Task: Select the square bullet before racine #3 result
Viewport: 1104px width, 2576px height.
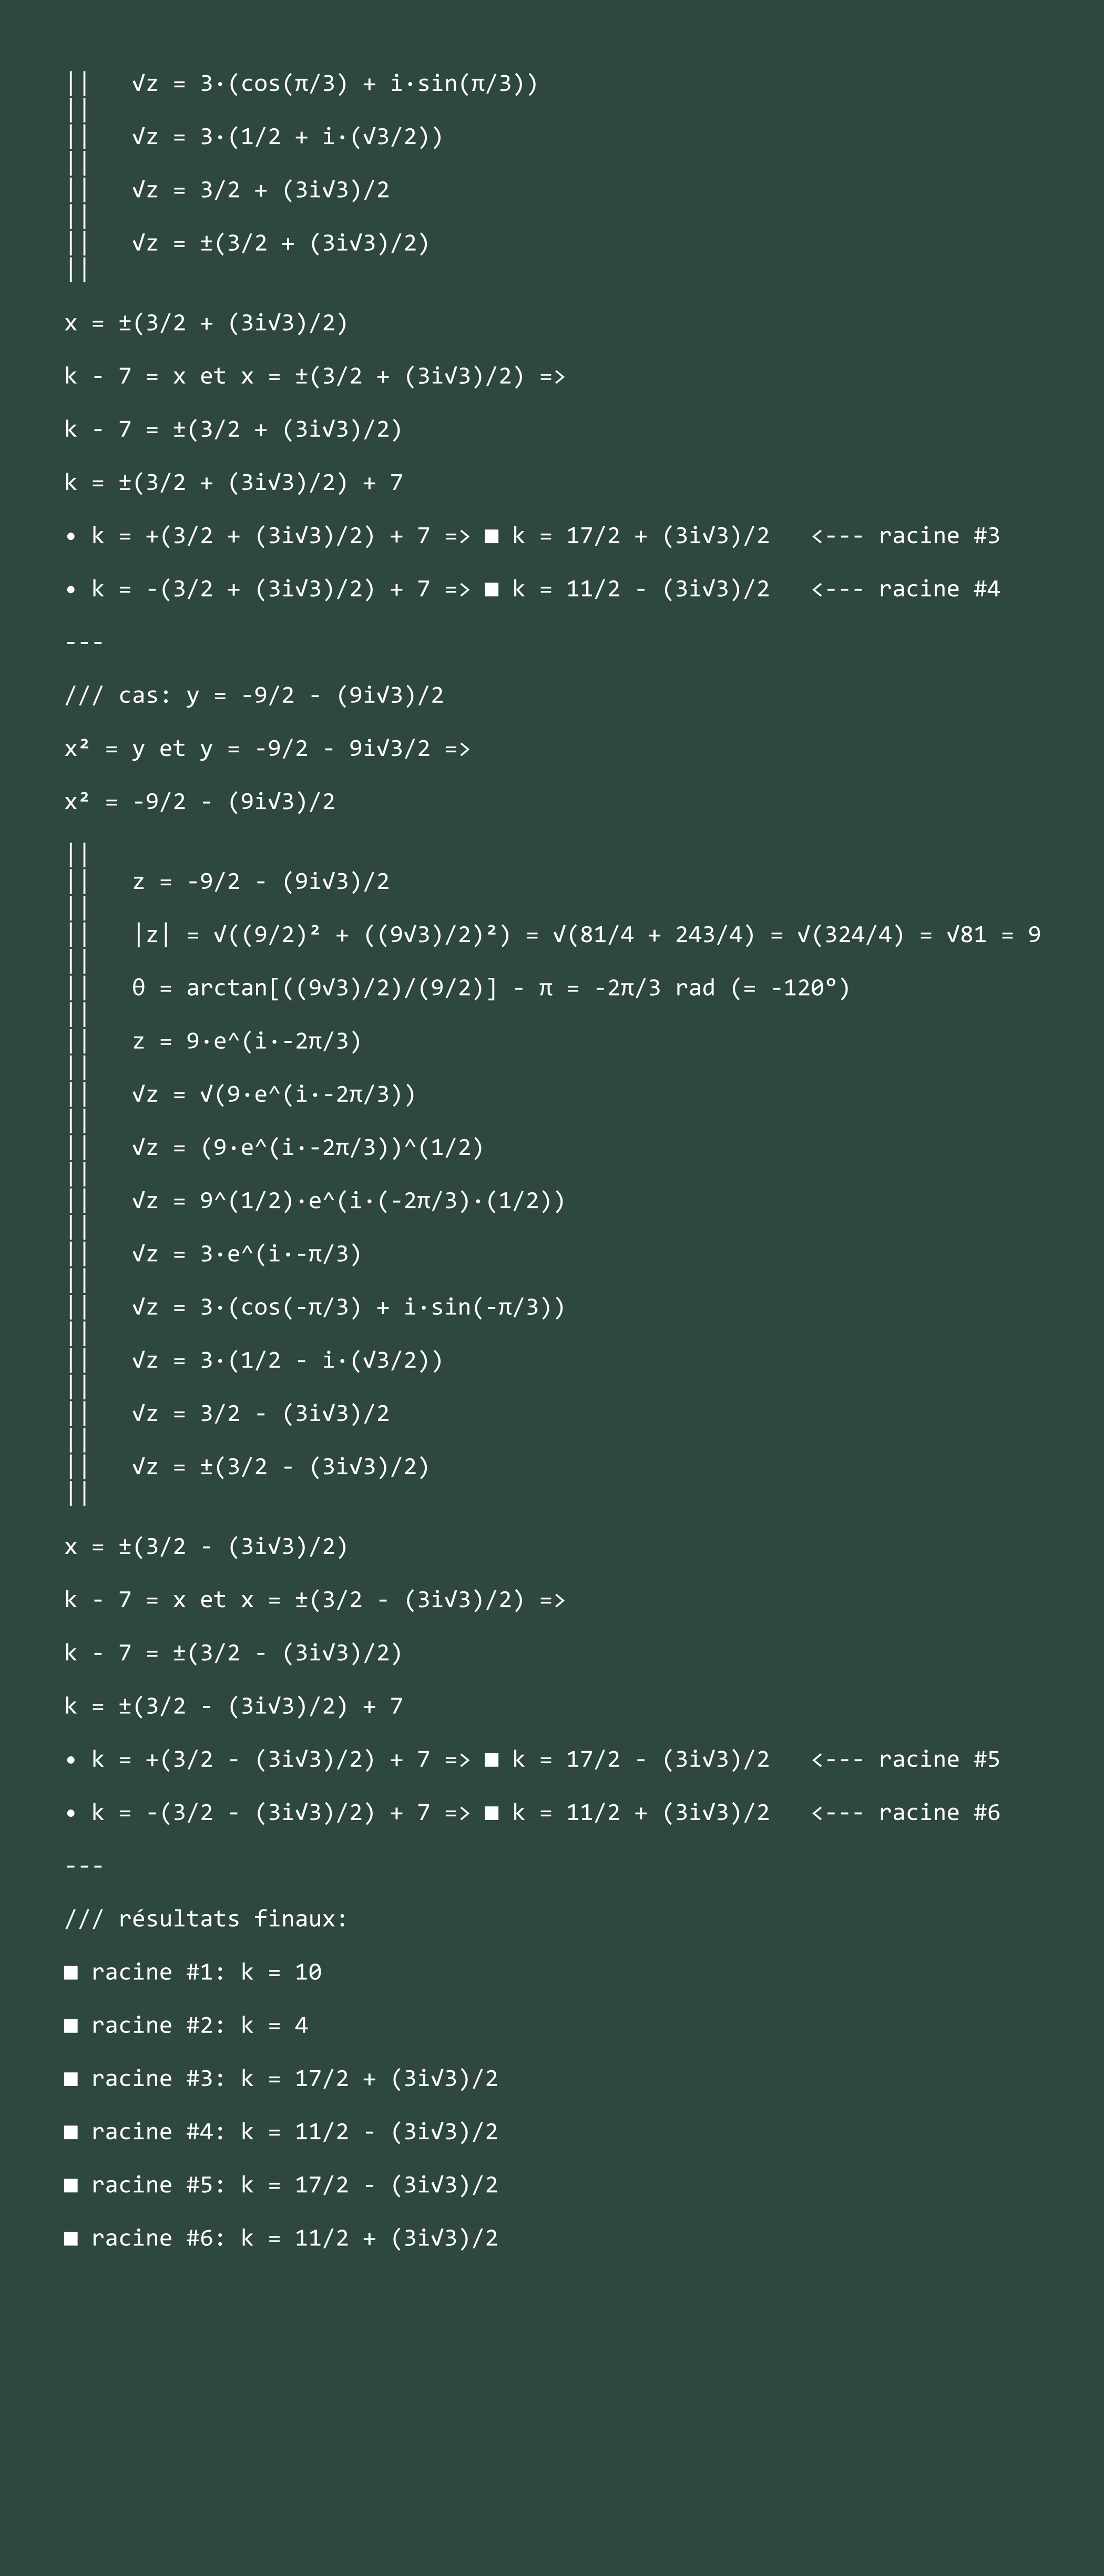Action: tap(71, 2079)
